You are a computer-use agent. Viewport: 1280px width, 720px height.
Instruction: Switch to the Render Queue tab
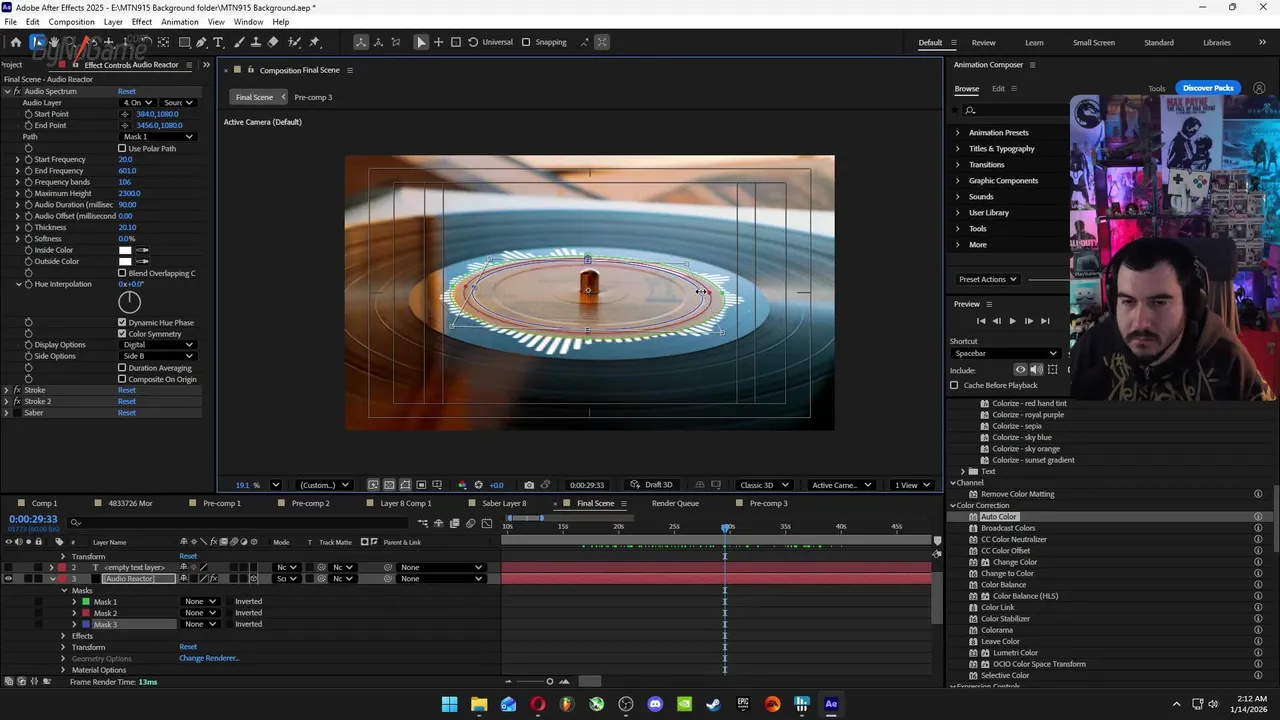click(675, 503)
